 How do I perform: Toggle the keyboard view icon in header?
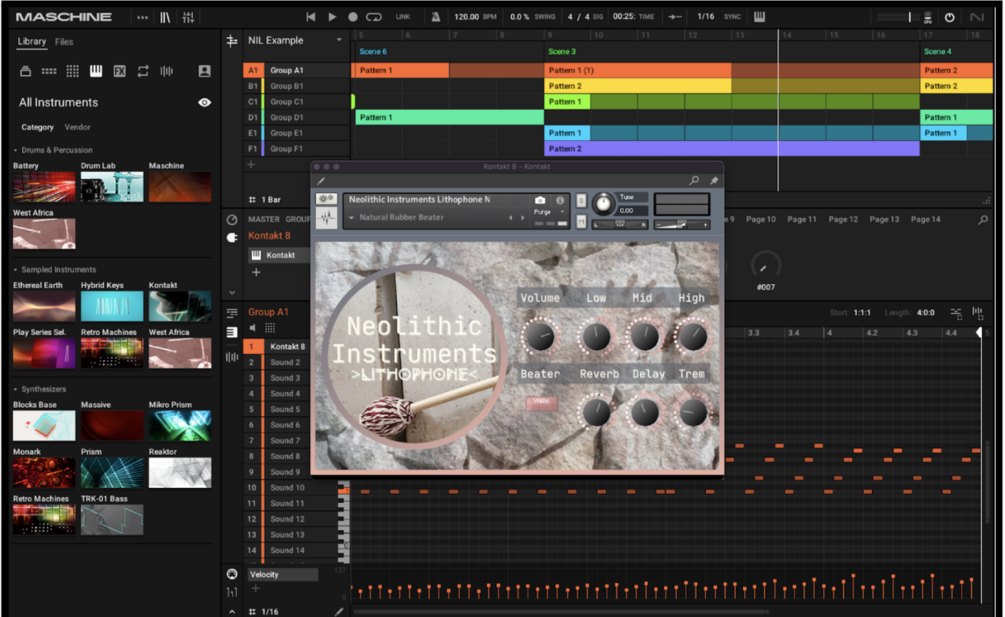[760, 17]
